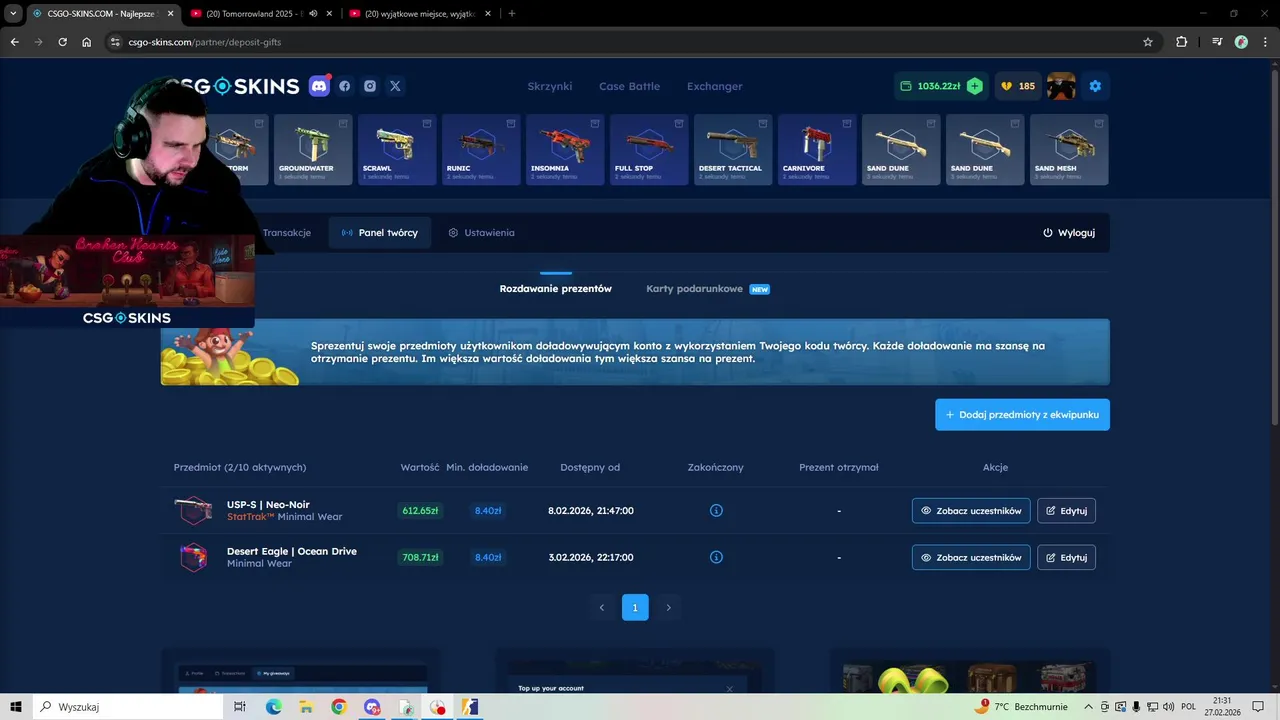Click the 612.65zł value cell
The height and width of the screenshot is (720, 1280).
point(420,511)
